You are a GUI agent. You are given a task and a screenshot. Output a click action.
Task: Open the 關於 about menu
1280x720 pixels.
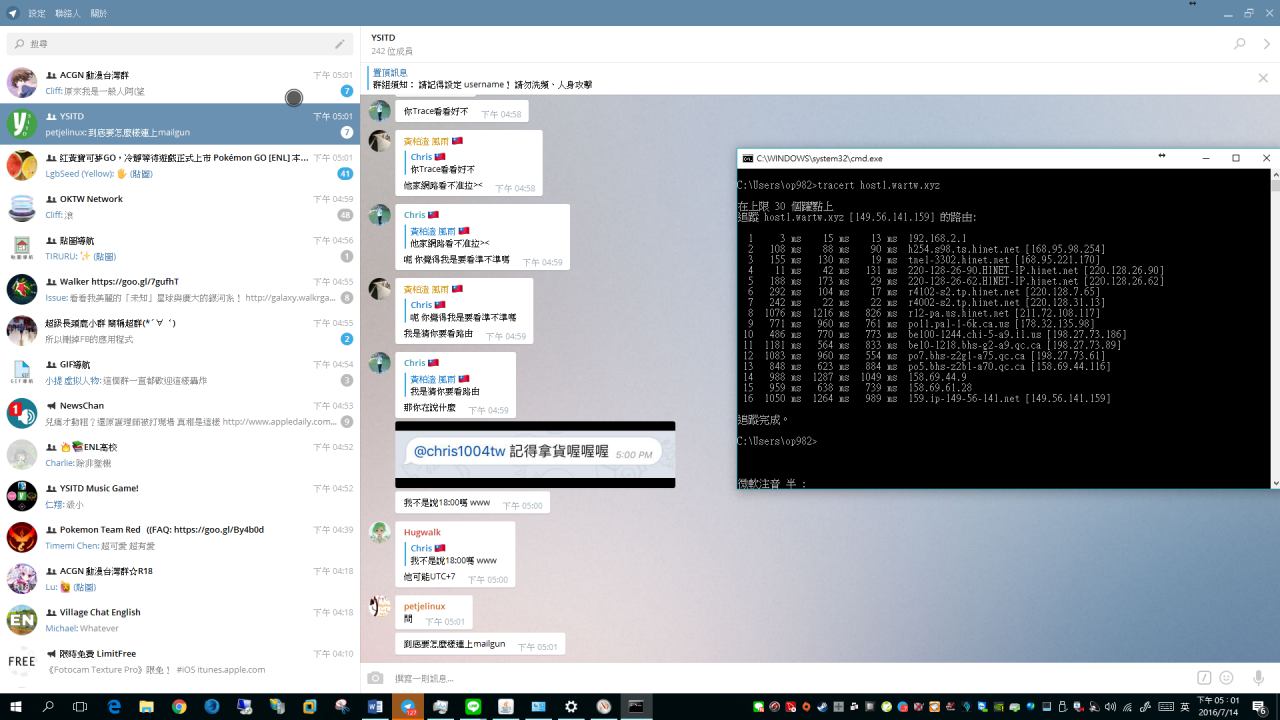99,13
